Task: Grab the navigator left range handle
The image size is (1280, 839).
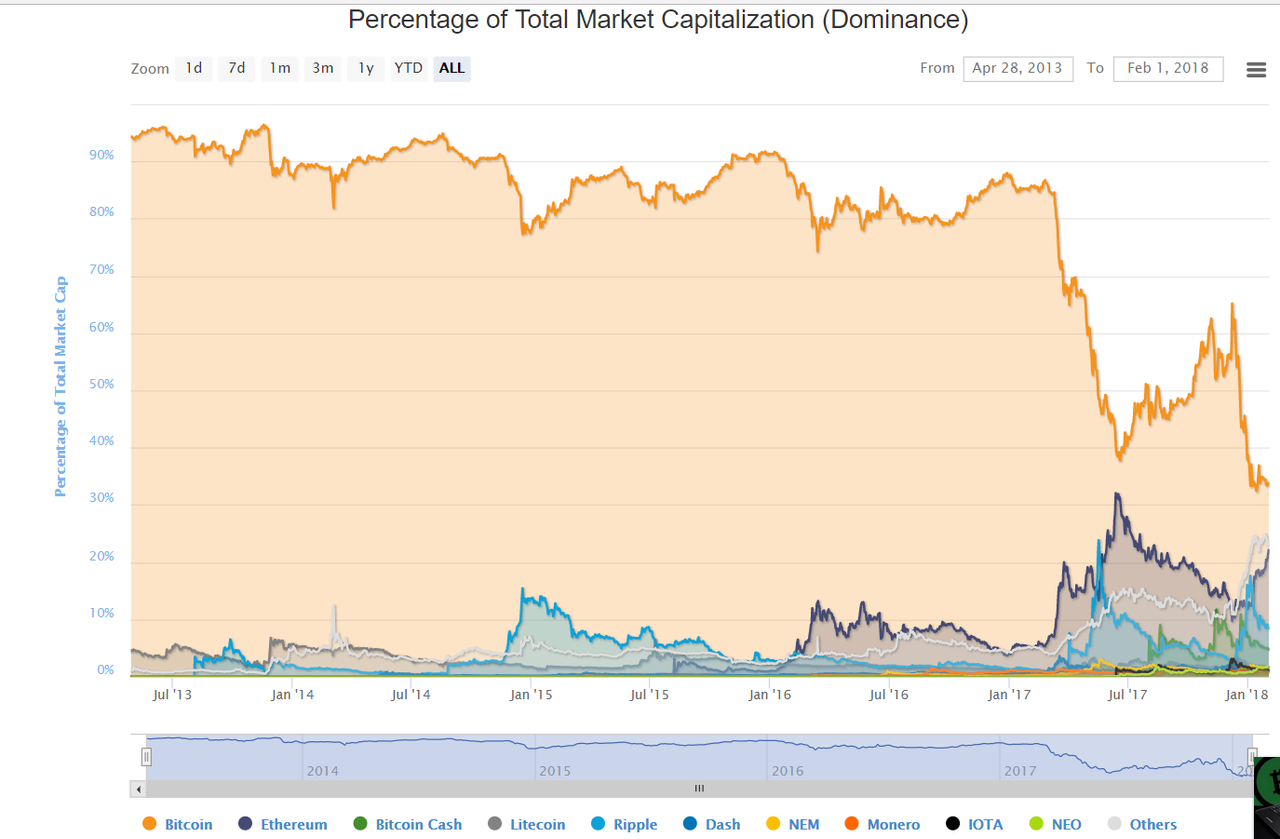Action: (x=146, y=757)
